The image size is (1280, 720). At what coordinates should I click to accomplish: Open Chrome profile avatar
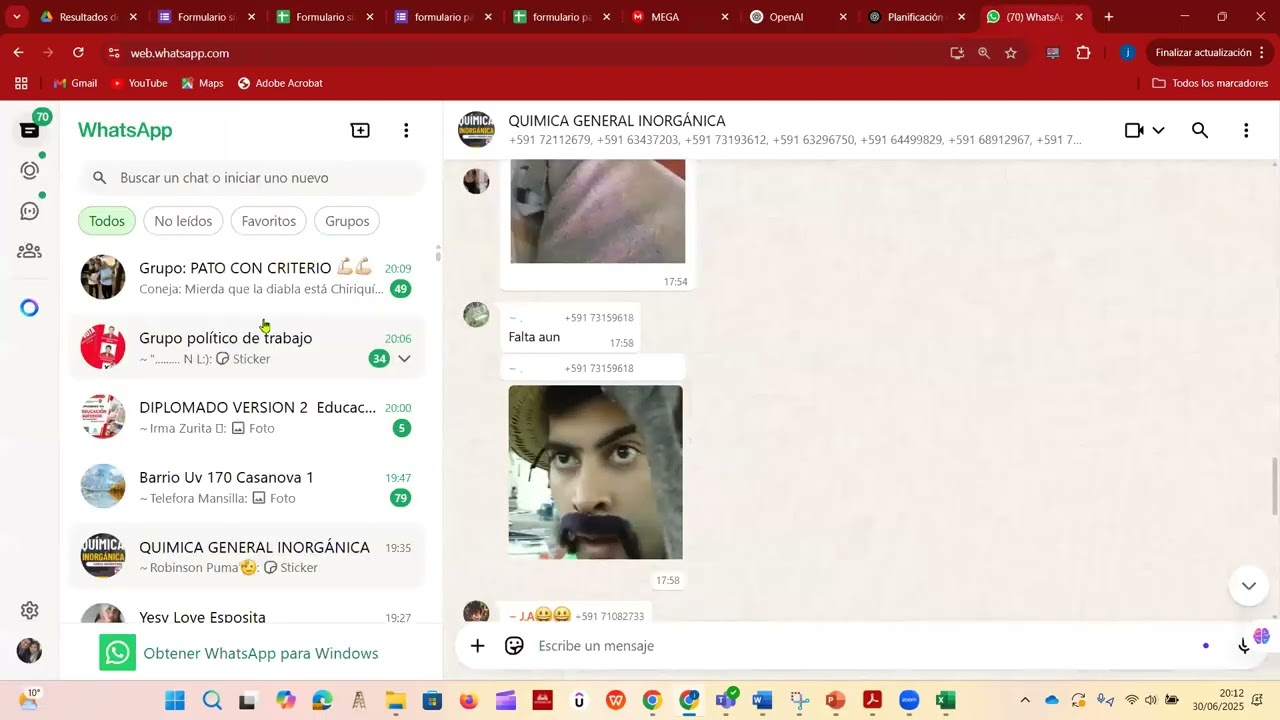1127,53
